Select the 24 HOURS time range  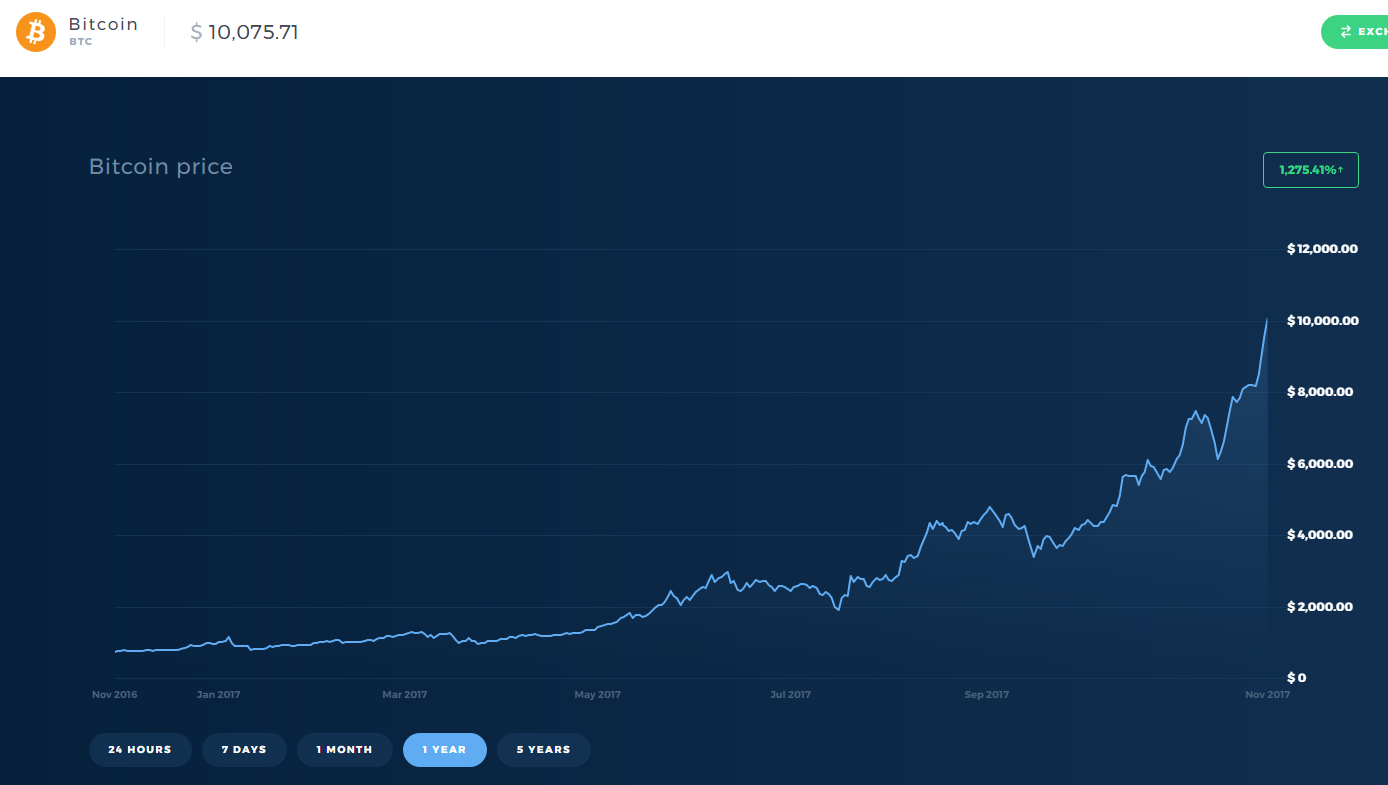click(140, 750)
